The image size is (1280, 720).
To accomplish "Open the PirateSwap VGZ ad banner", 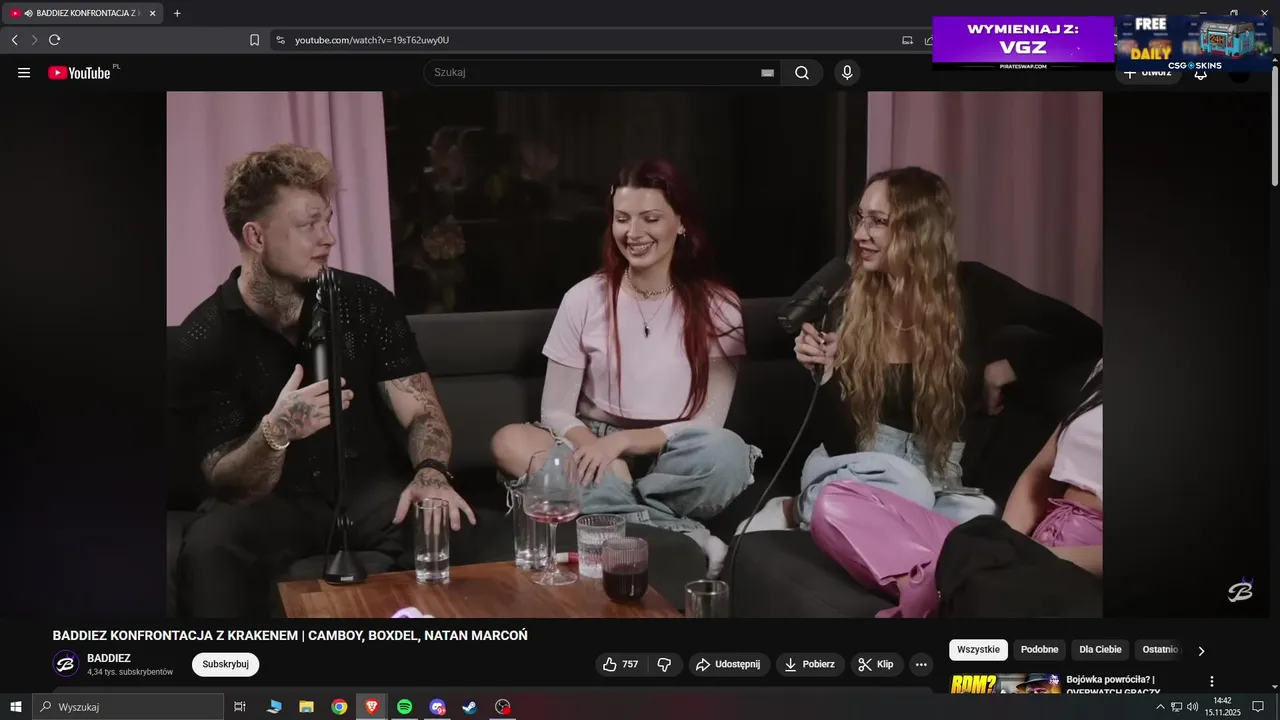I will pyautogui.click(x=1023, y=43).
